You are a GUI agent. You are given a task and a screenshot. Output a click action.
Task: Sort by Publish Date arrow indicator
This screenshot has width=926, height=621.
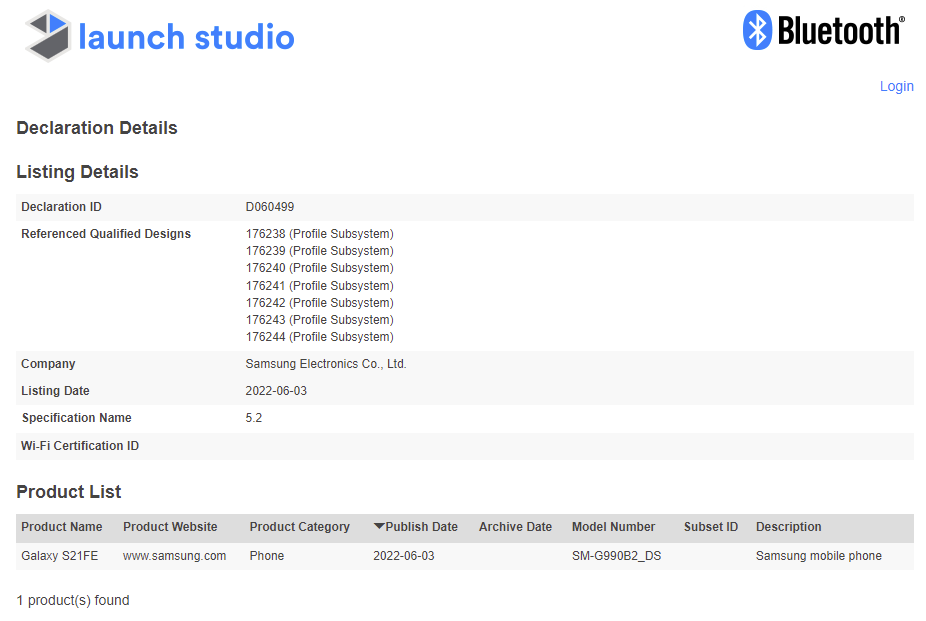click(379, 526)
